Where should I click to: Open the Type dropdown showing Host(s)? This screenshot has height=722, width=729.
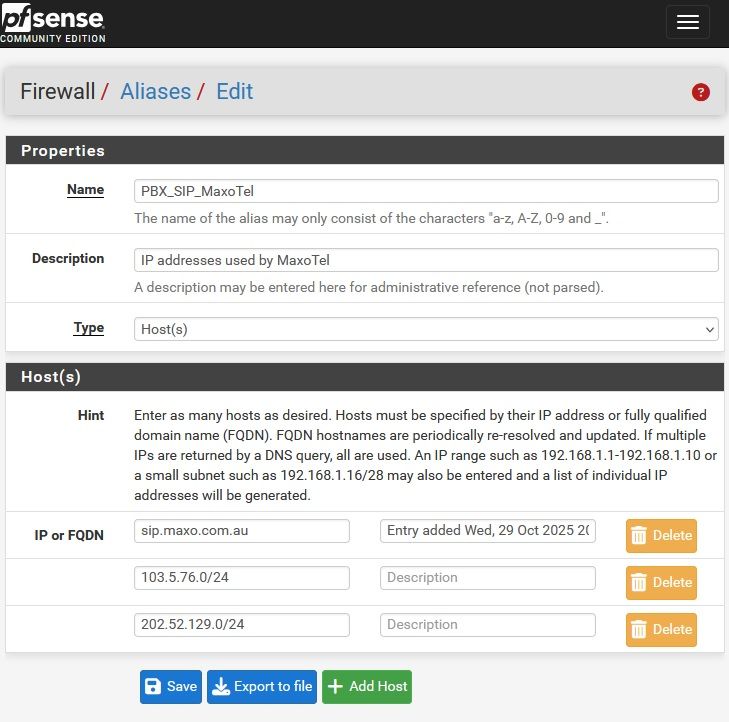pos(426,328)
